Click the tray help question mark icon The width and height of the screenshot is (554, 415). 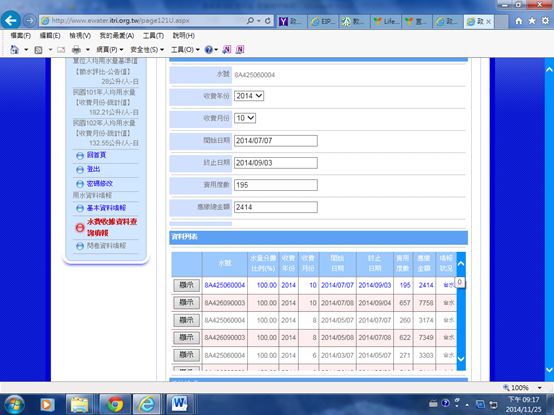pyautogui.click(x=446, y=403)
